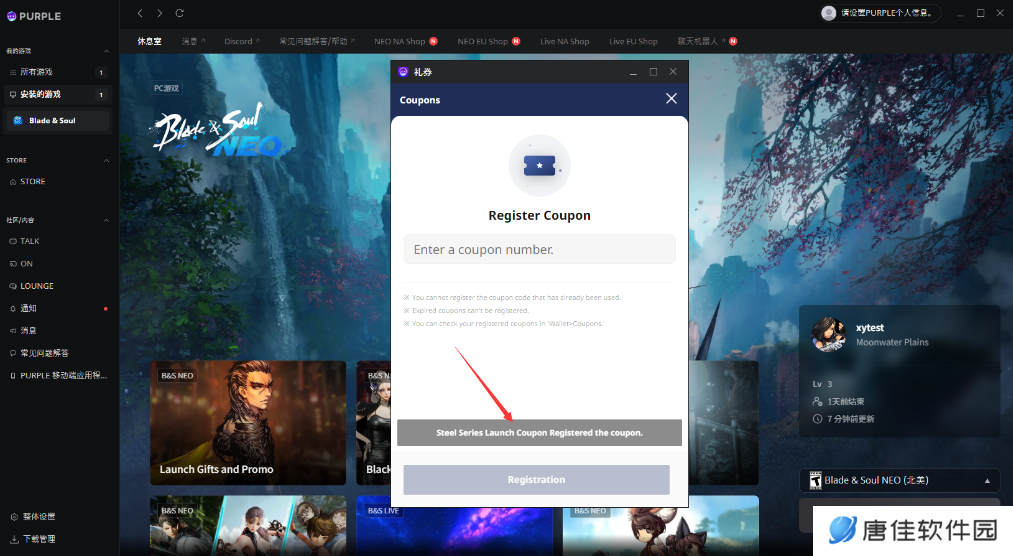Go back with the left arrow icon
This screenshot has height=556, width=1013.
[x=140, y=13]
